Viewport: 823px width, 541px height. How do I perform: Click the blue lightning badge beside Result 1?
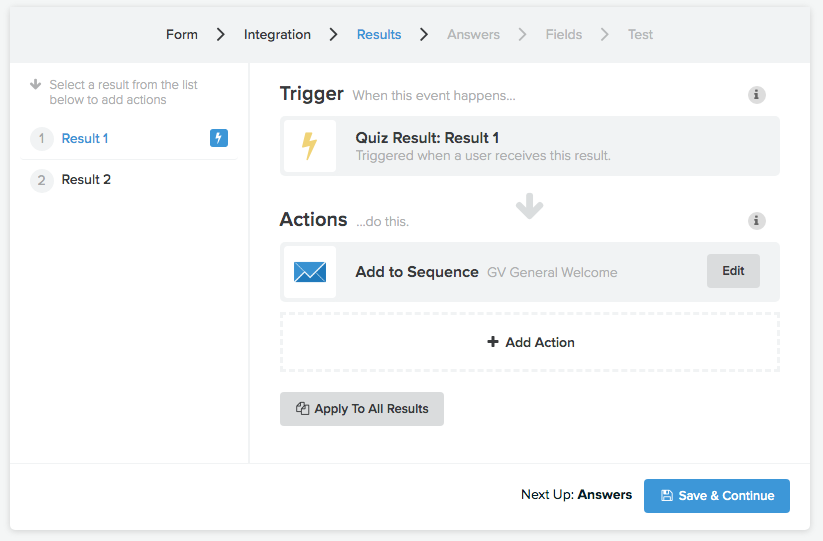[219, 138]
